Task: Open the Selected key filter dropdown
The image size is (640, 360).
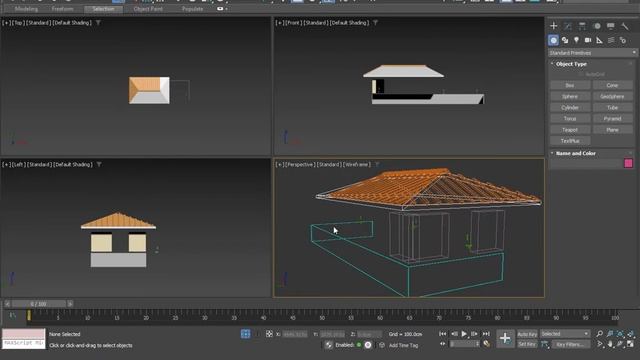Action: click(x=565, y=334)
